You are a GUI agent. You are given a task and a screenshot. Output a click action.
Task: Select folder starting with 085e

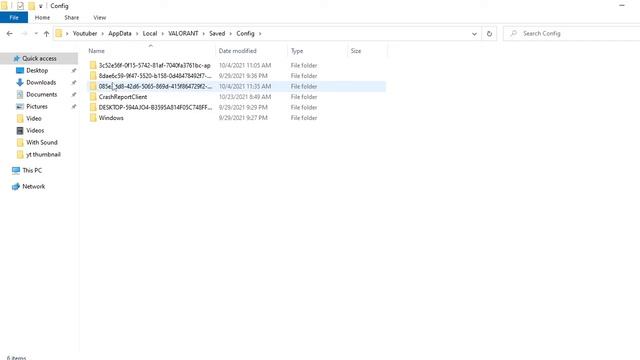156,87
